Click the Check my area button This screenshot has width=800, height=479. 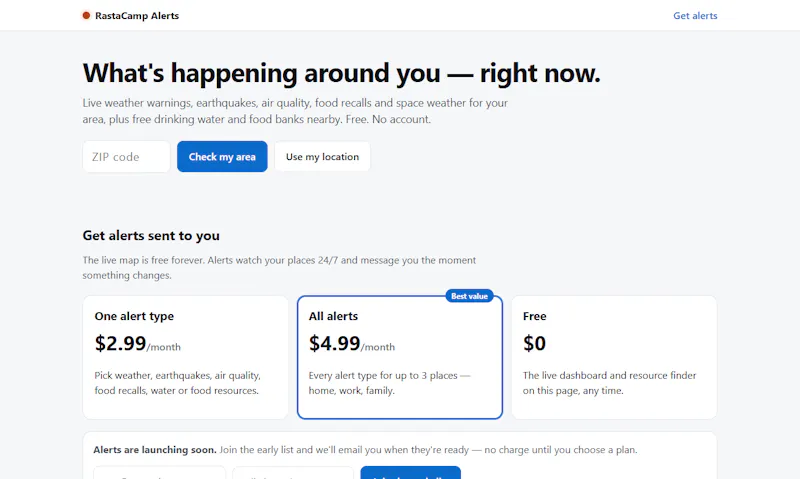coord(222,157)
